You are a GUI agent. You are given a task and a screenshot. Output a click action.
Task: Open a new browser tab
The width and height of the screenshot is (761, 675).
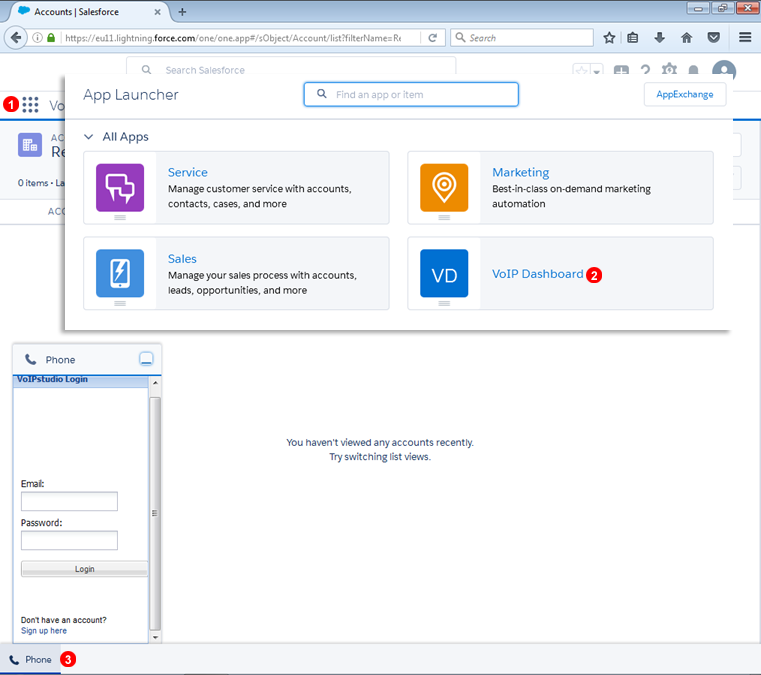pos(182,12)
